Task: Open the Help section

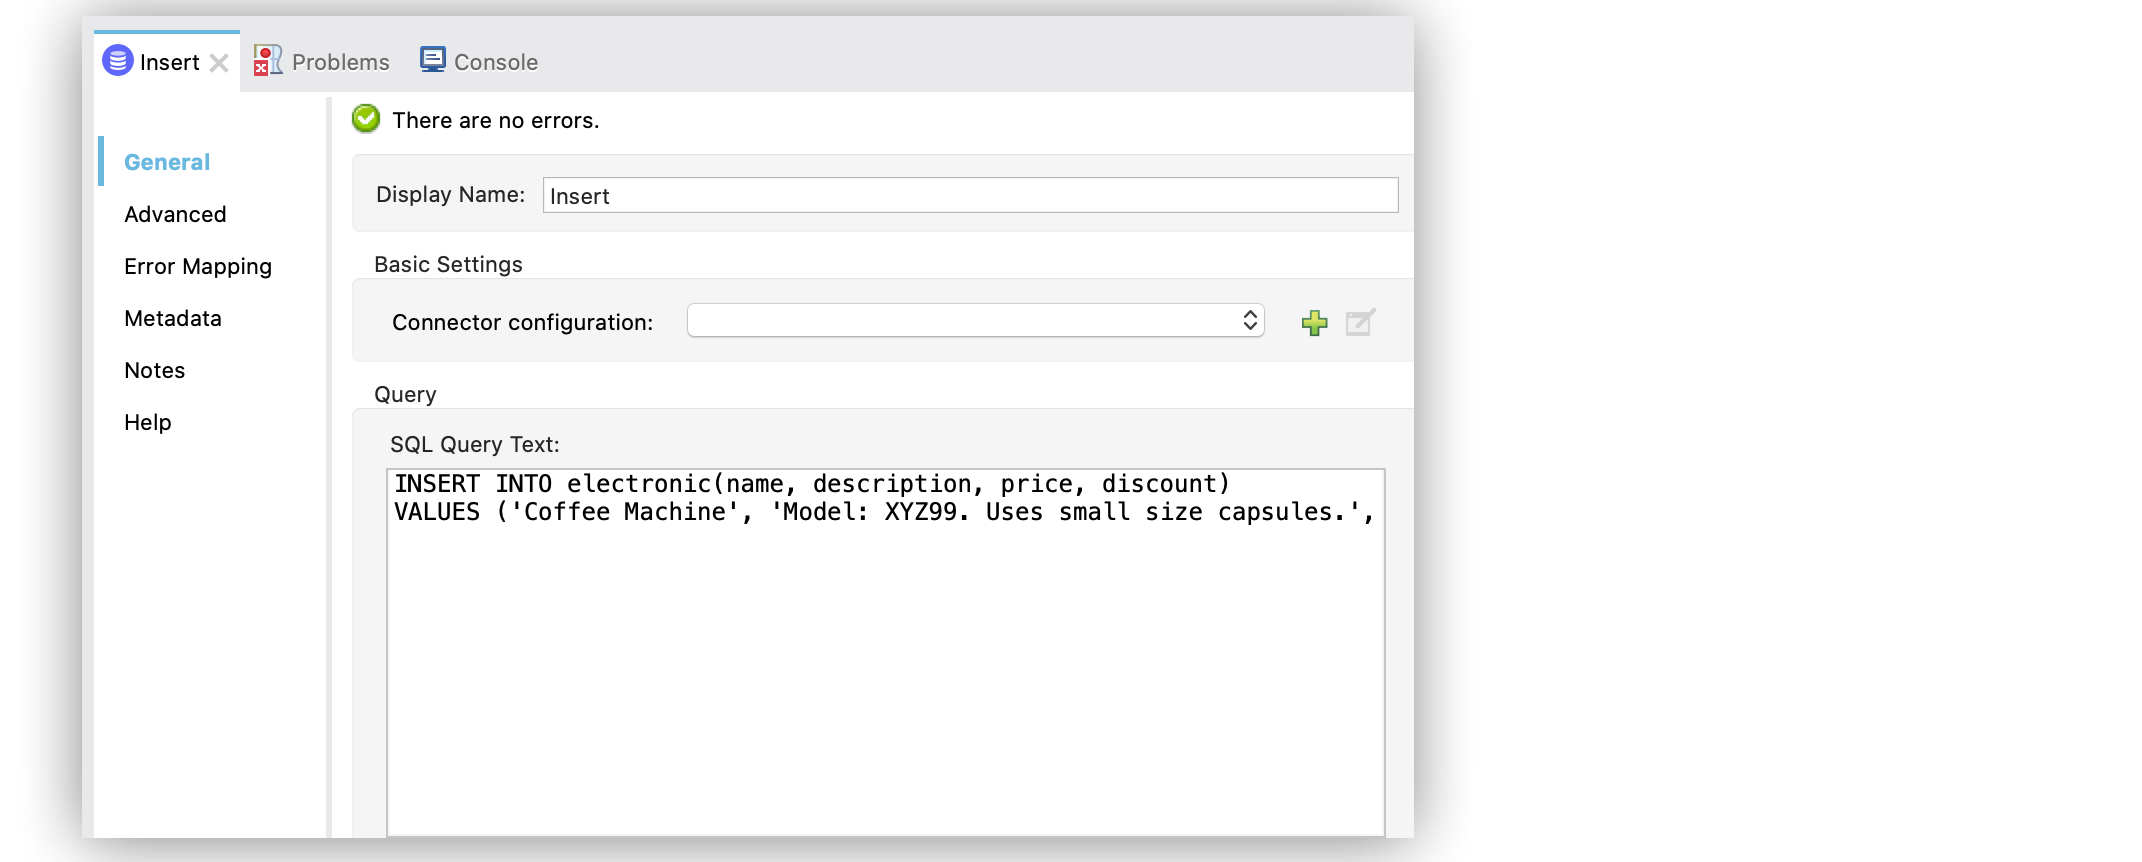Action: pyautogui.click(x=148, y=422)
